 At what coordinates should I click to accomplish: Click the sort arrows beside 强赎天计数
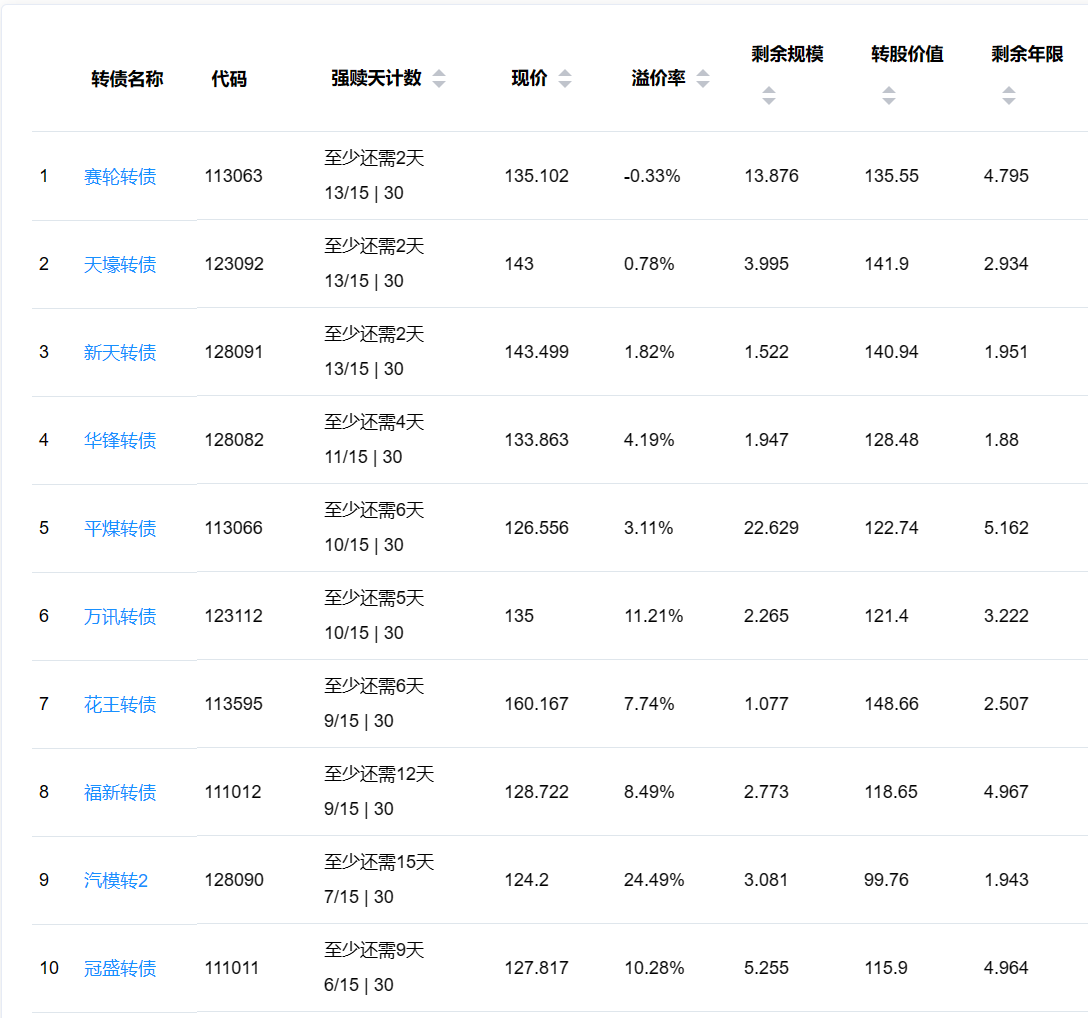[x=438, y=79]
